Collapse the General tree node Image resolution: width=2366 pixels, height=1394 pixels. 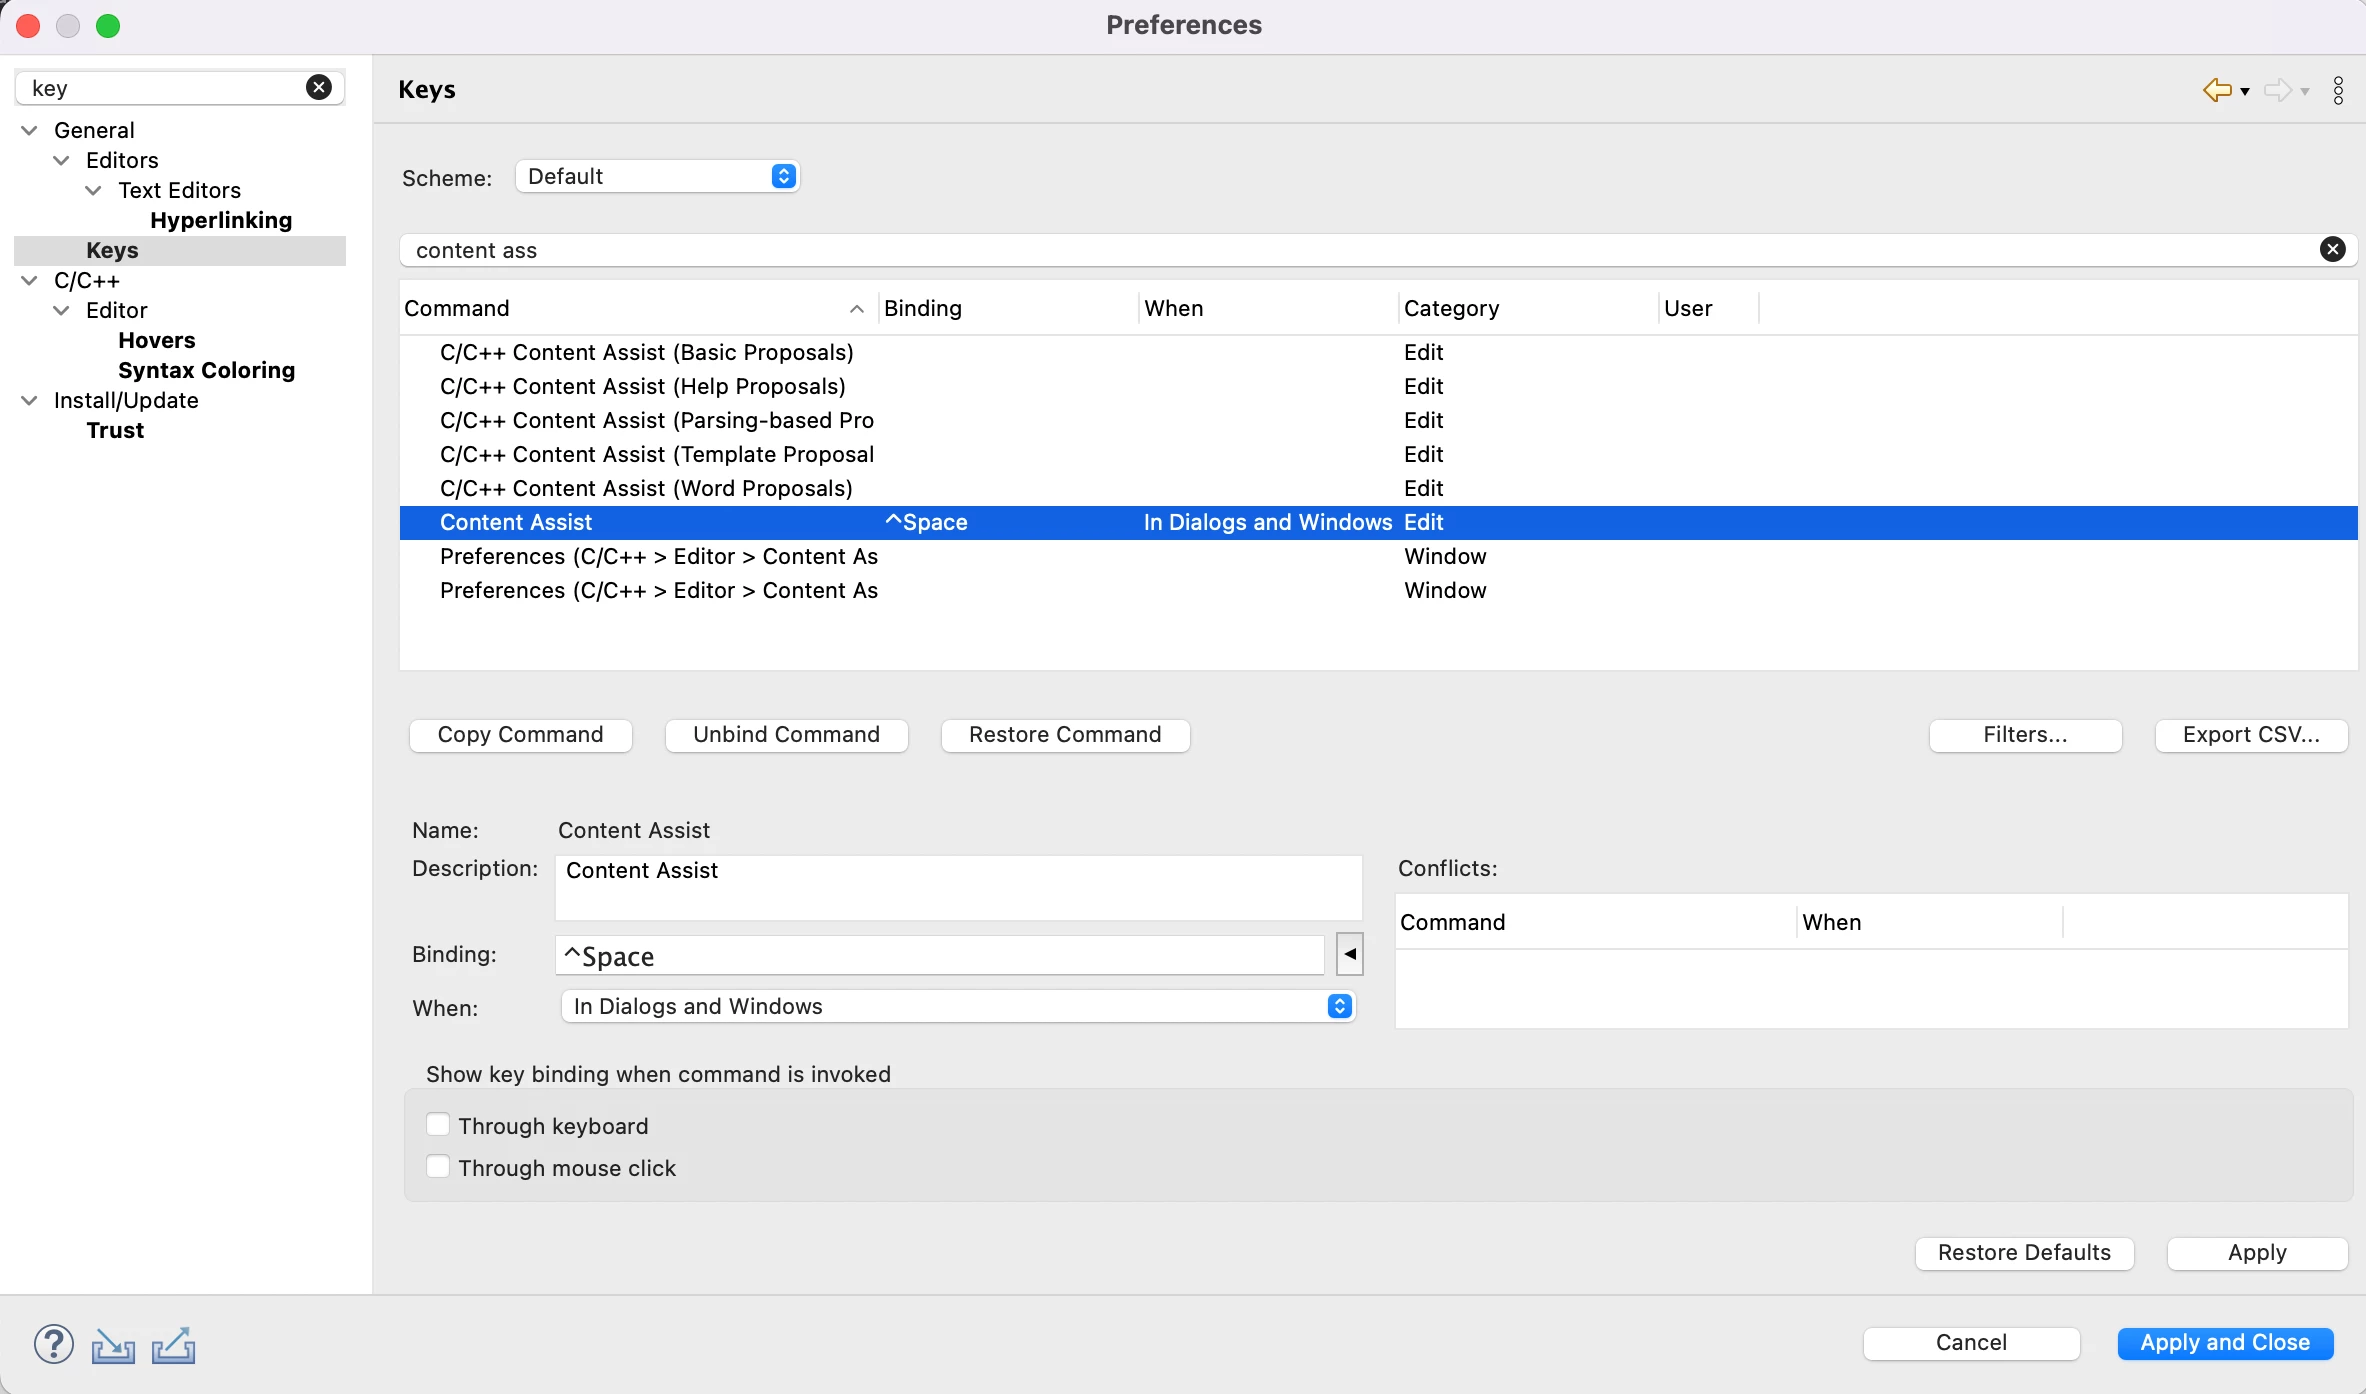tap(30, 130)
